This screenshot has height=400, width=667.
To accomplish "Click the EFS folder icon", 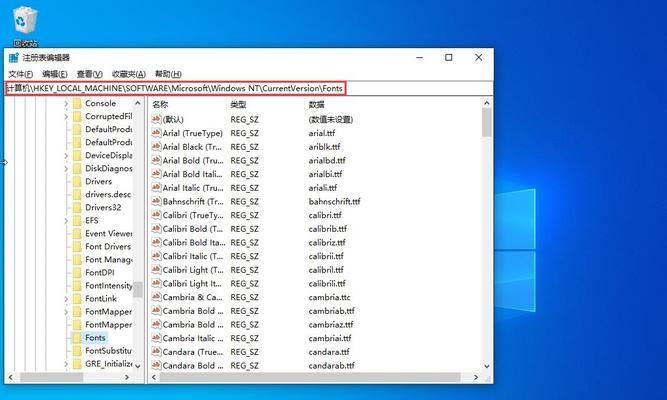I will pos(77,220).
